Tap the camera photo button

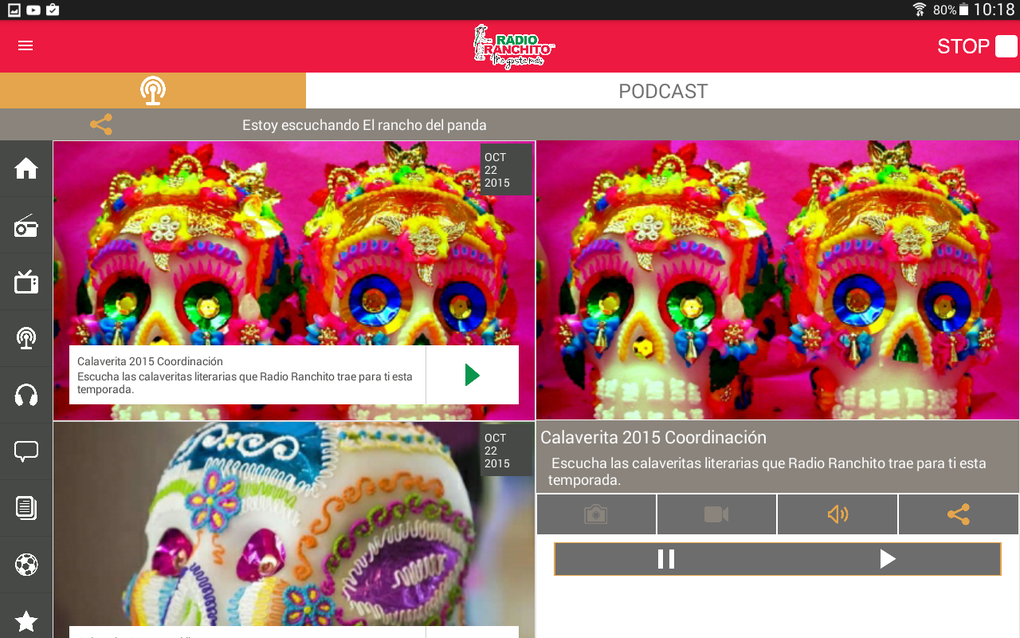tap(596, 514)
